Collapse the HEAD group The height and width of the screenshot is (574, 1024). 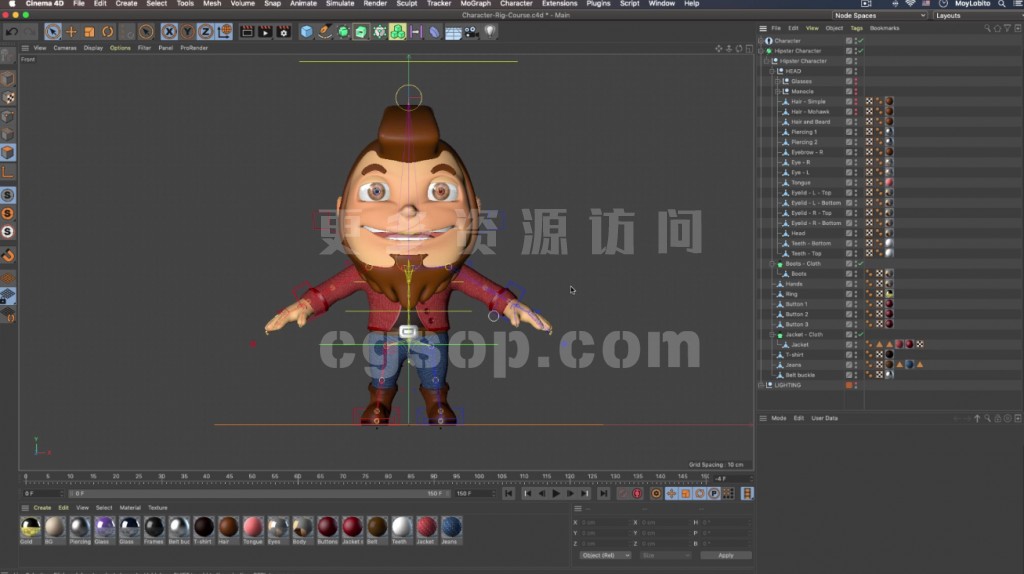[772, 71]
